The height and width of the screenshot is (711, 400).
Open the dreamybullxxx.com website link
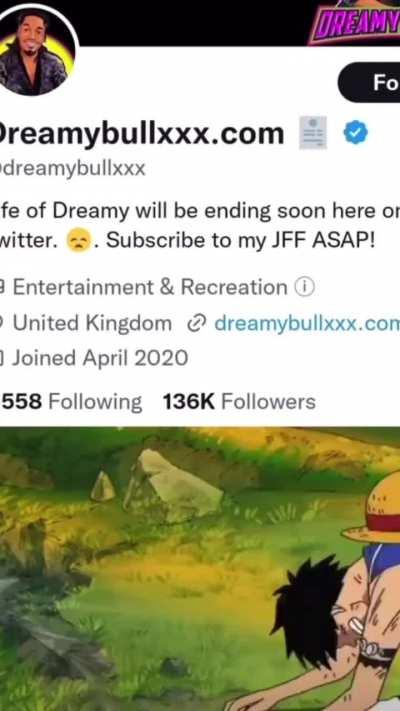pos(307,323)
